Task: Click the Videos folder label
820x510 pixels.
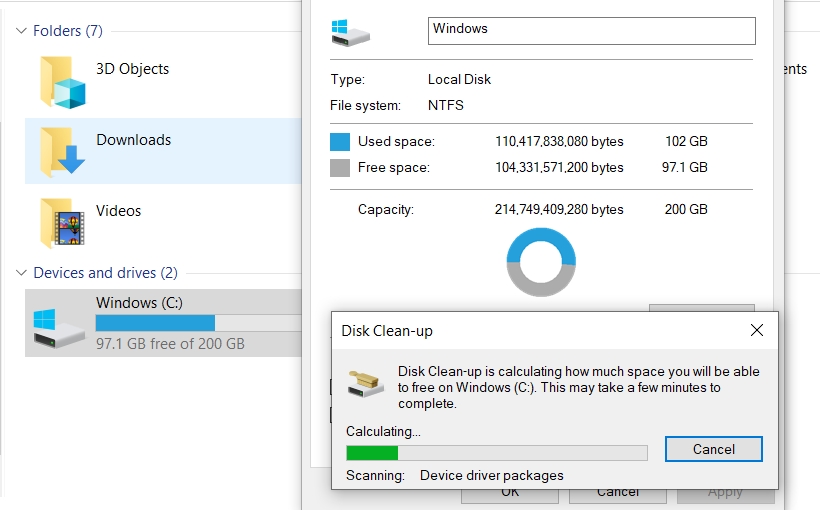Action: [118, 211]
